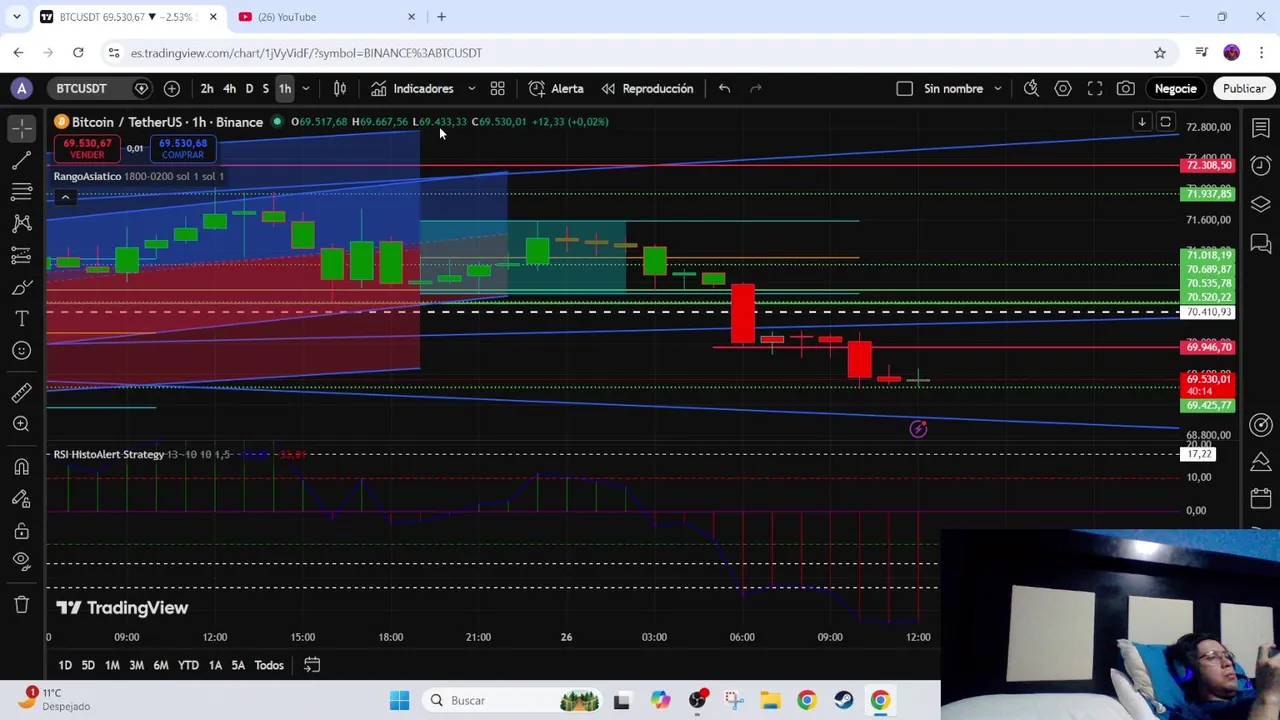
Task: Open the alerts clock panel
Action: (x=1261, y=166)
